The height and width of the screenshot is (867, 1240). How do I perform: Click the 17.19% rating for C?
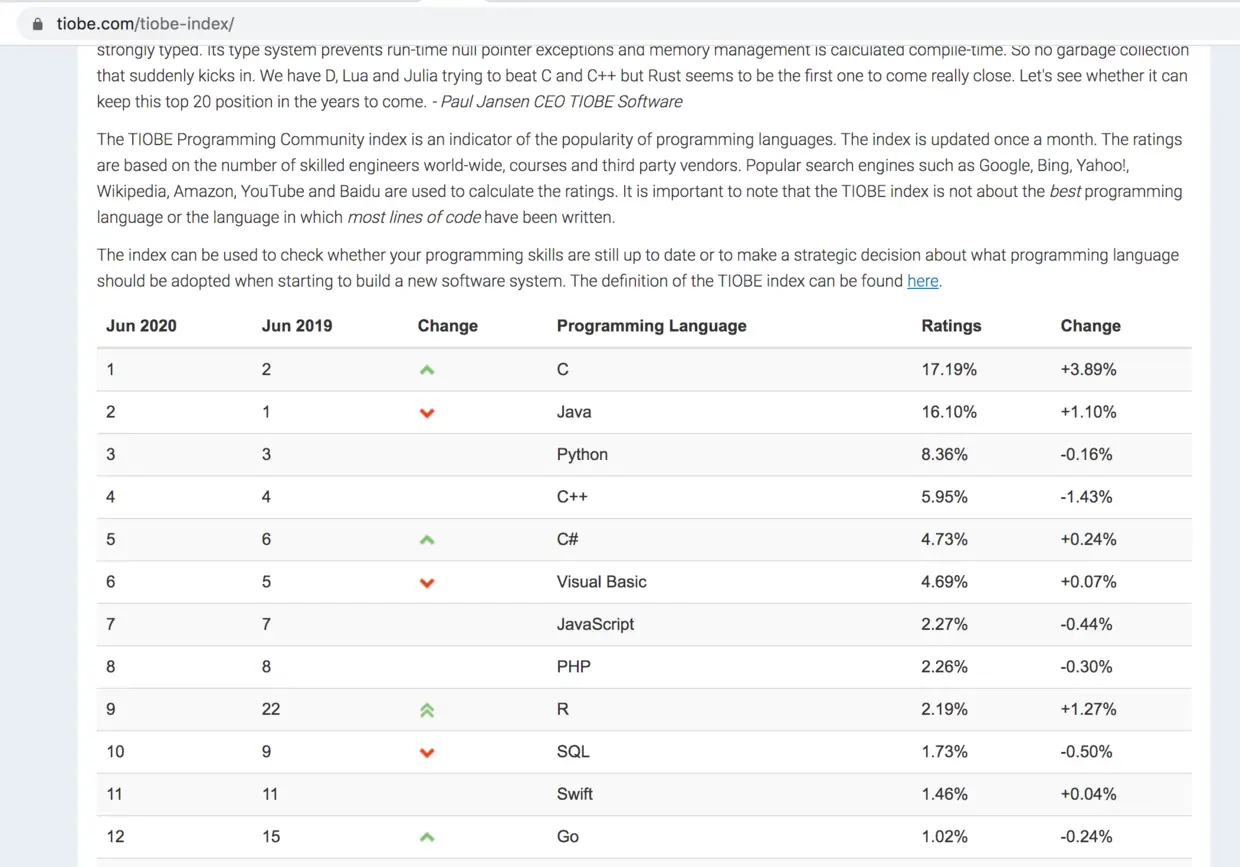(x=949, y=369)
